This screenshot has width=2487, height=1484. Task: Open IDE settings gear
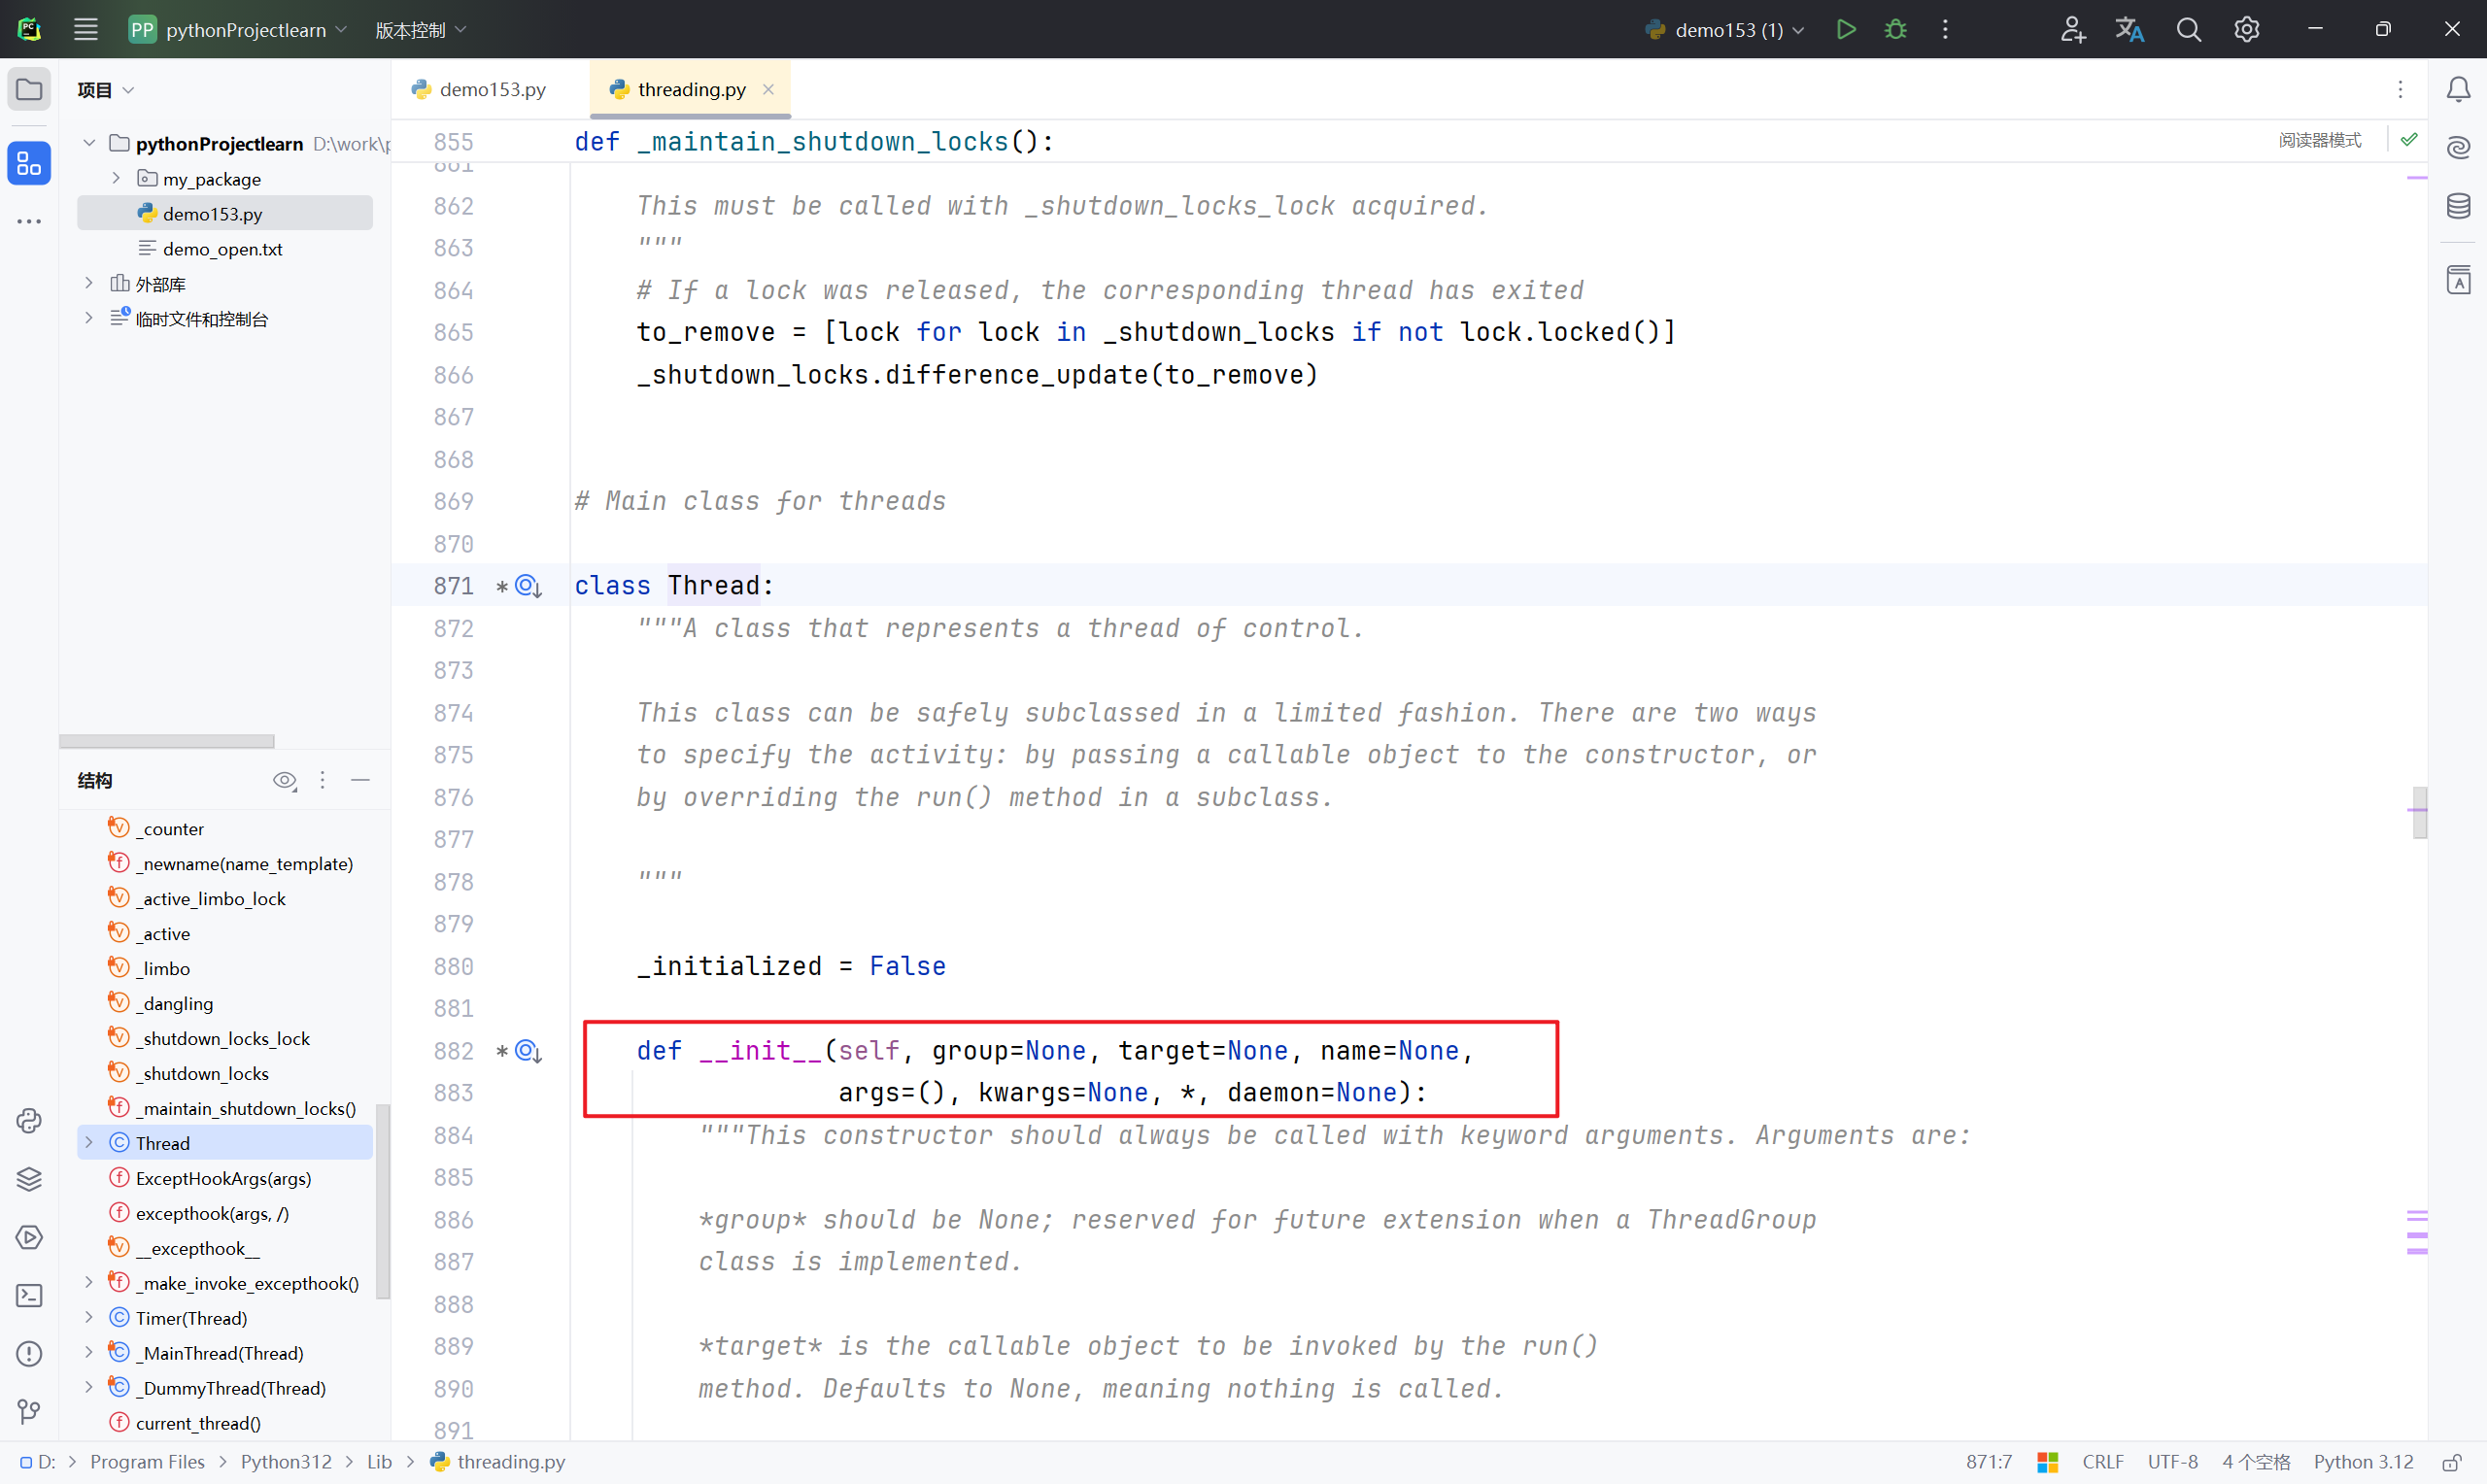2247,29
